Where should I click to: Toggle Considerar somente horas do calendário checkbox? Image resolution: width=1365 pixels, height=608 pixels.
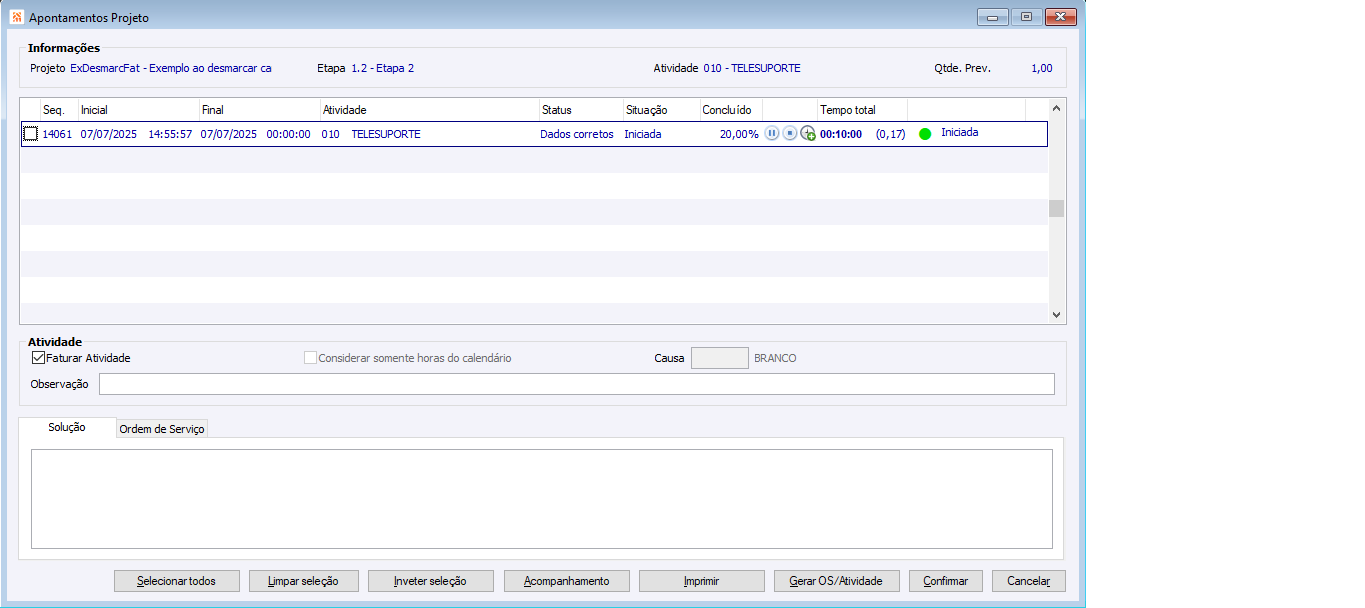point(310,358)
